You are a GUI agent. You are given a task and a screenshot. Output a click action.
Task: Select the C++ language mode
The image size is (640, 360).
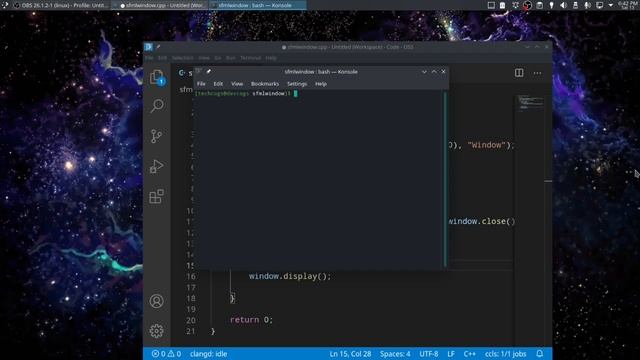click(469, 354)
